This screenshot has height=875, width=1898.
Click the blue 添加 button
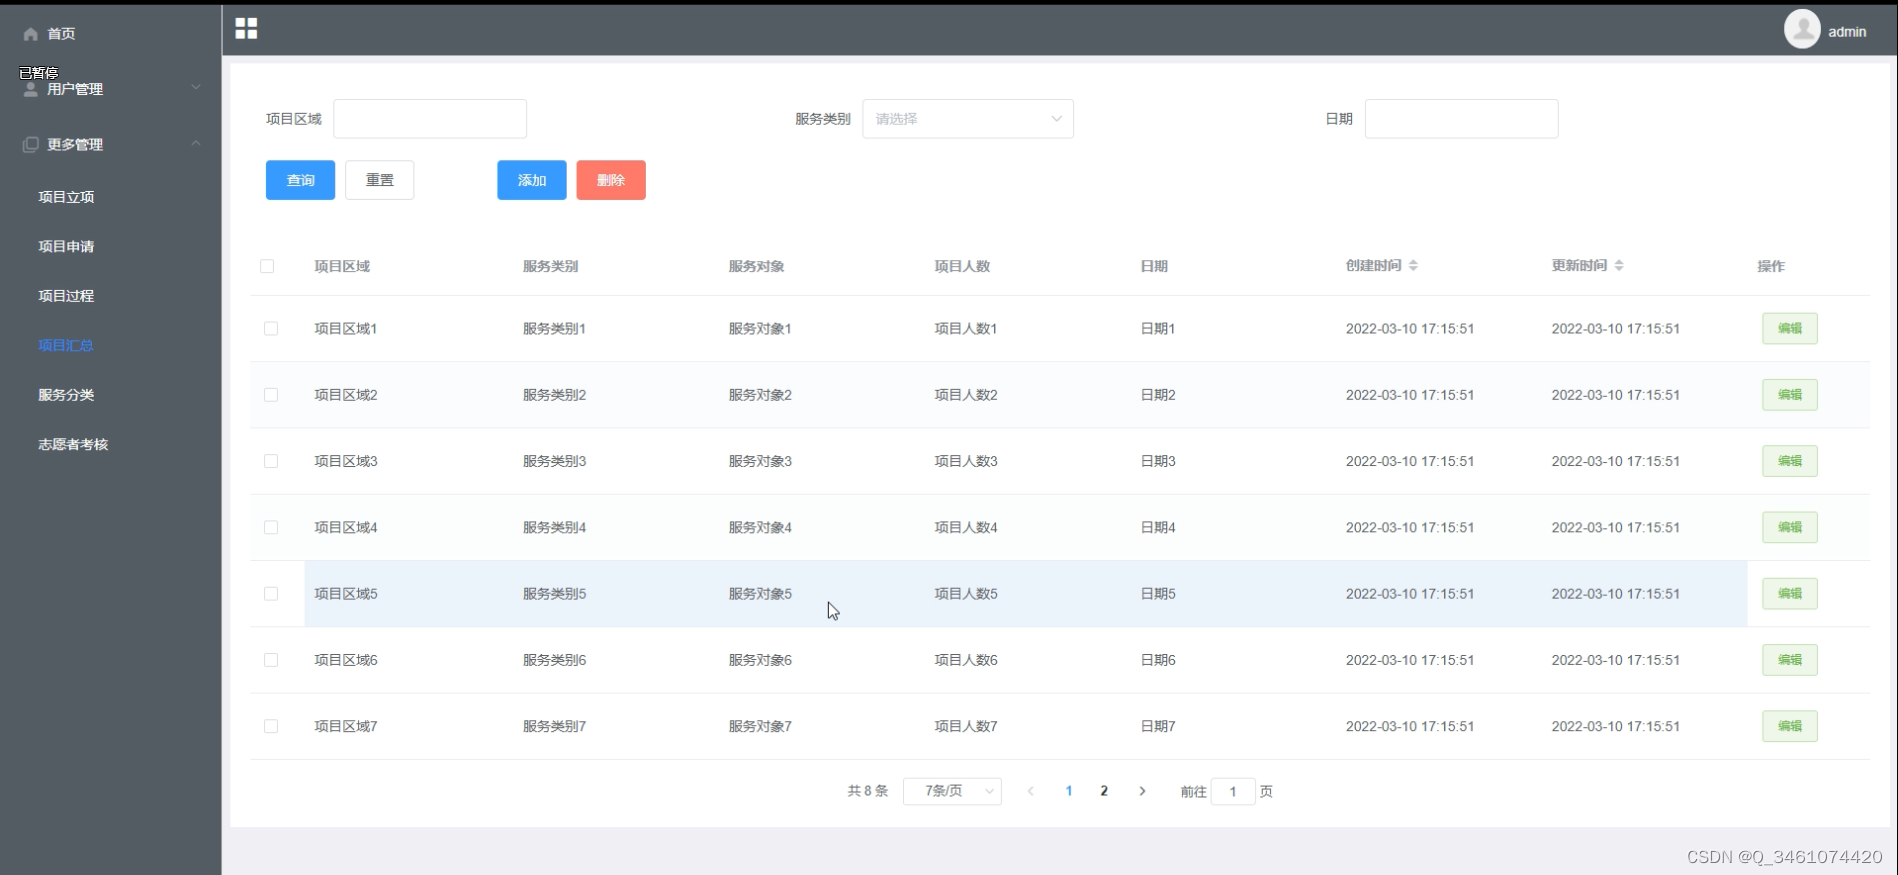[532, 180]
